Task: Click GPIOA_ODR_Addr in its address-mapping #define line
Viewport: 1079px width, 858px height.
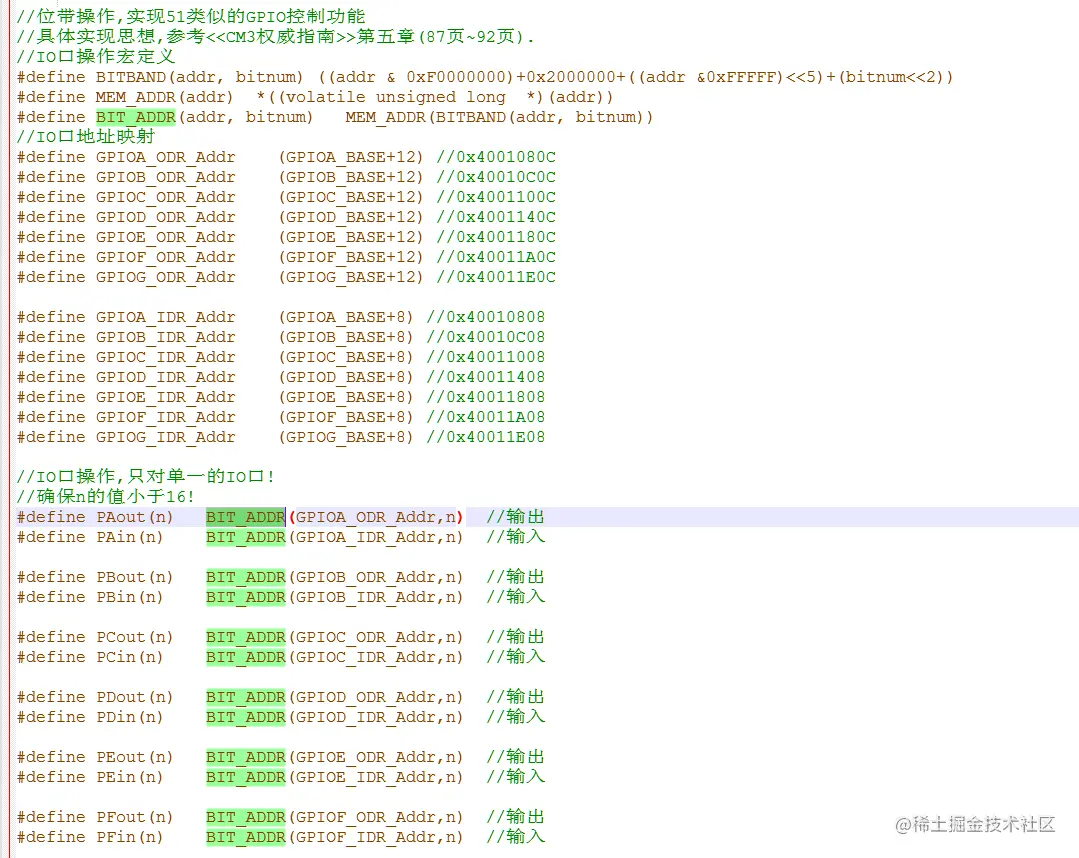Action: 165,157
